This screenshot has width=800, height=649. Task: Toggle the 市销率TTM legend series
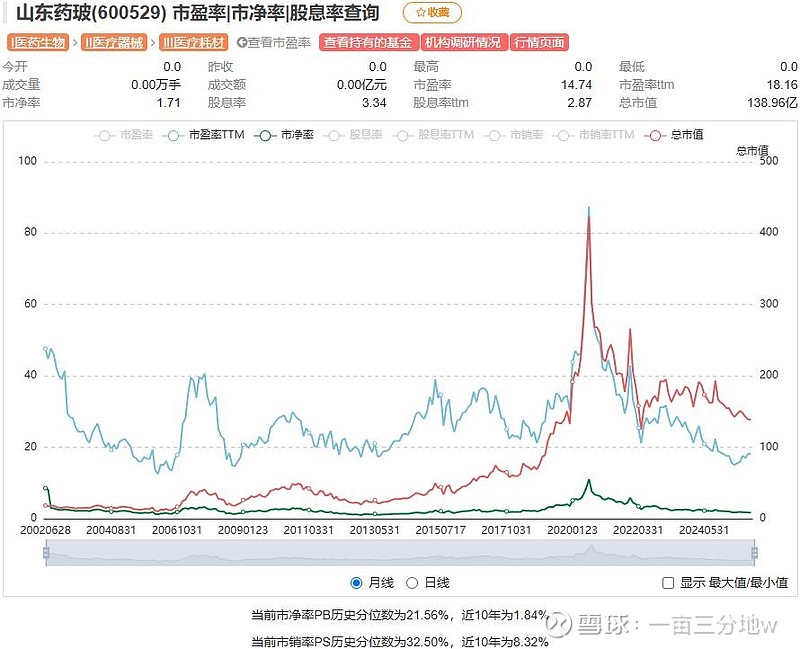pos(593,135)
